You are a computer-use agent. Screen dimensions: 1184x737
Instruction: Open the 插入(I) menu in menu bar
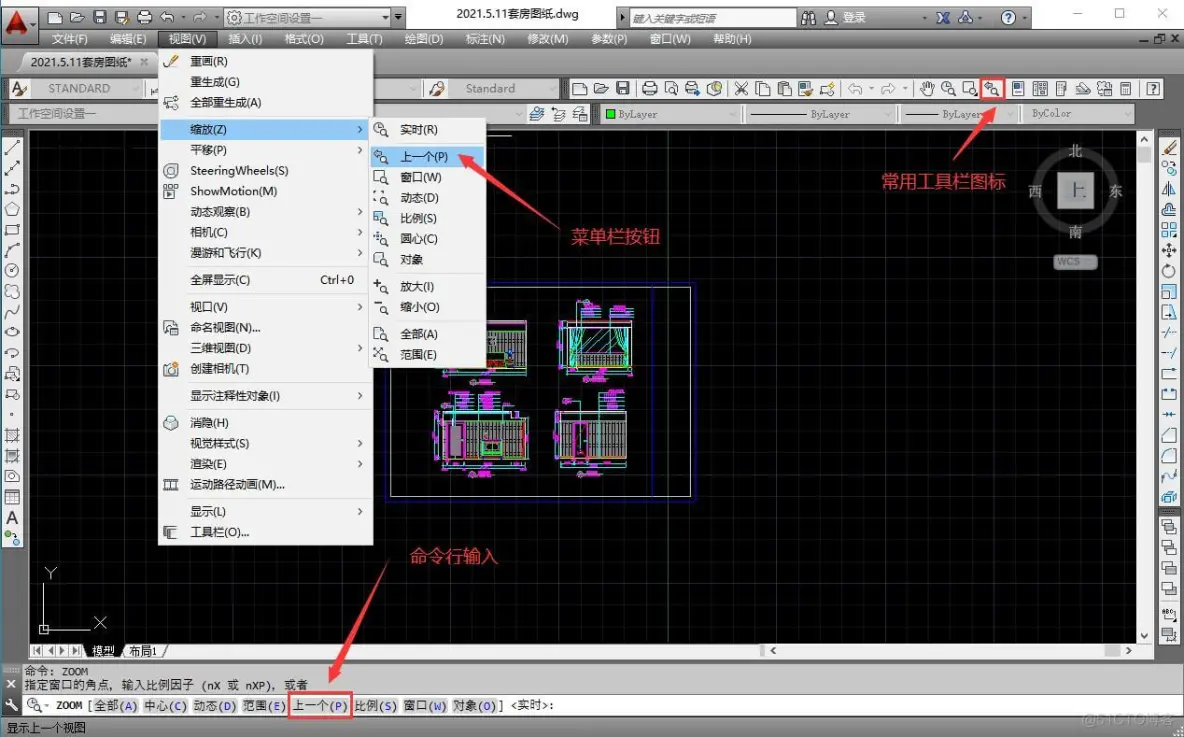(x=245, y=39)
